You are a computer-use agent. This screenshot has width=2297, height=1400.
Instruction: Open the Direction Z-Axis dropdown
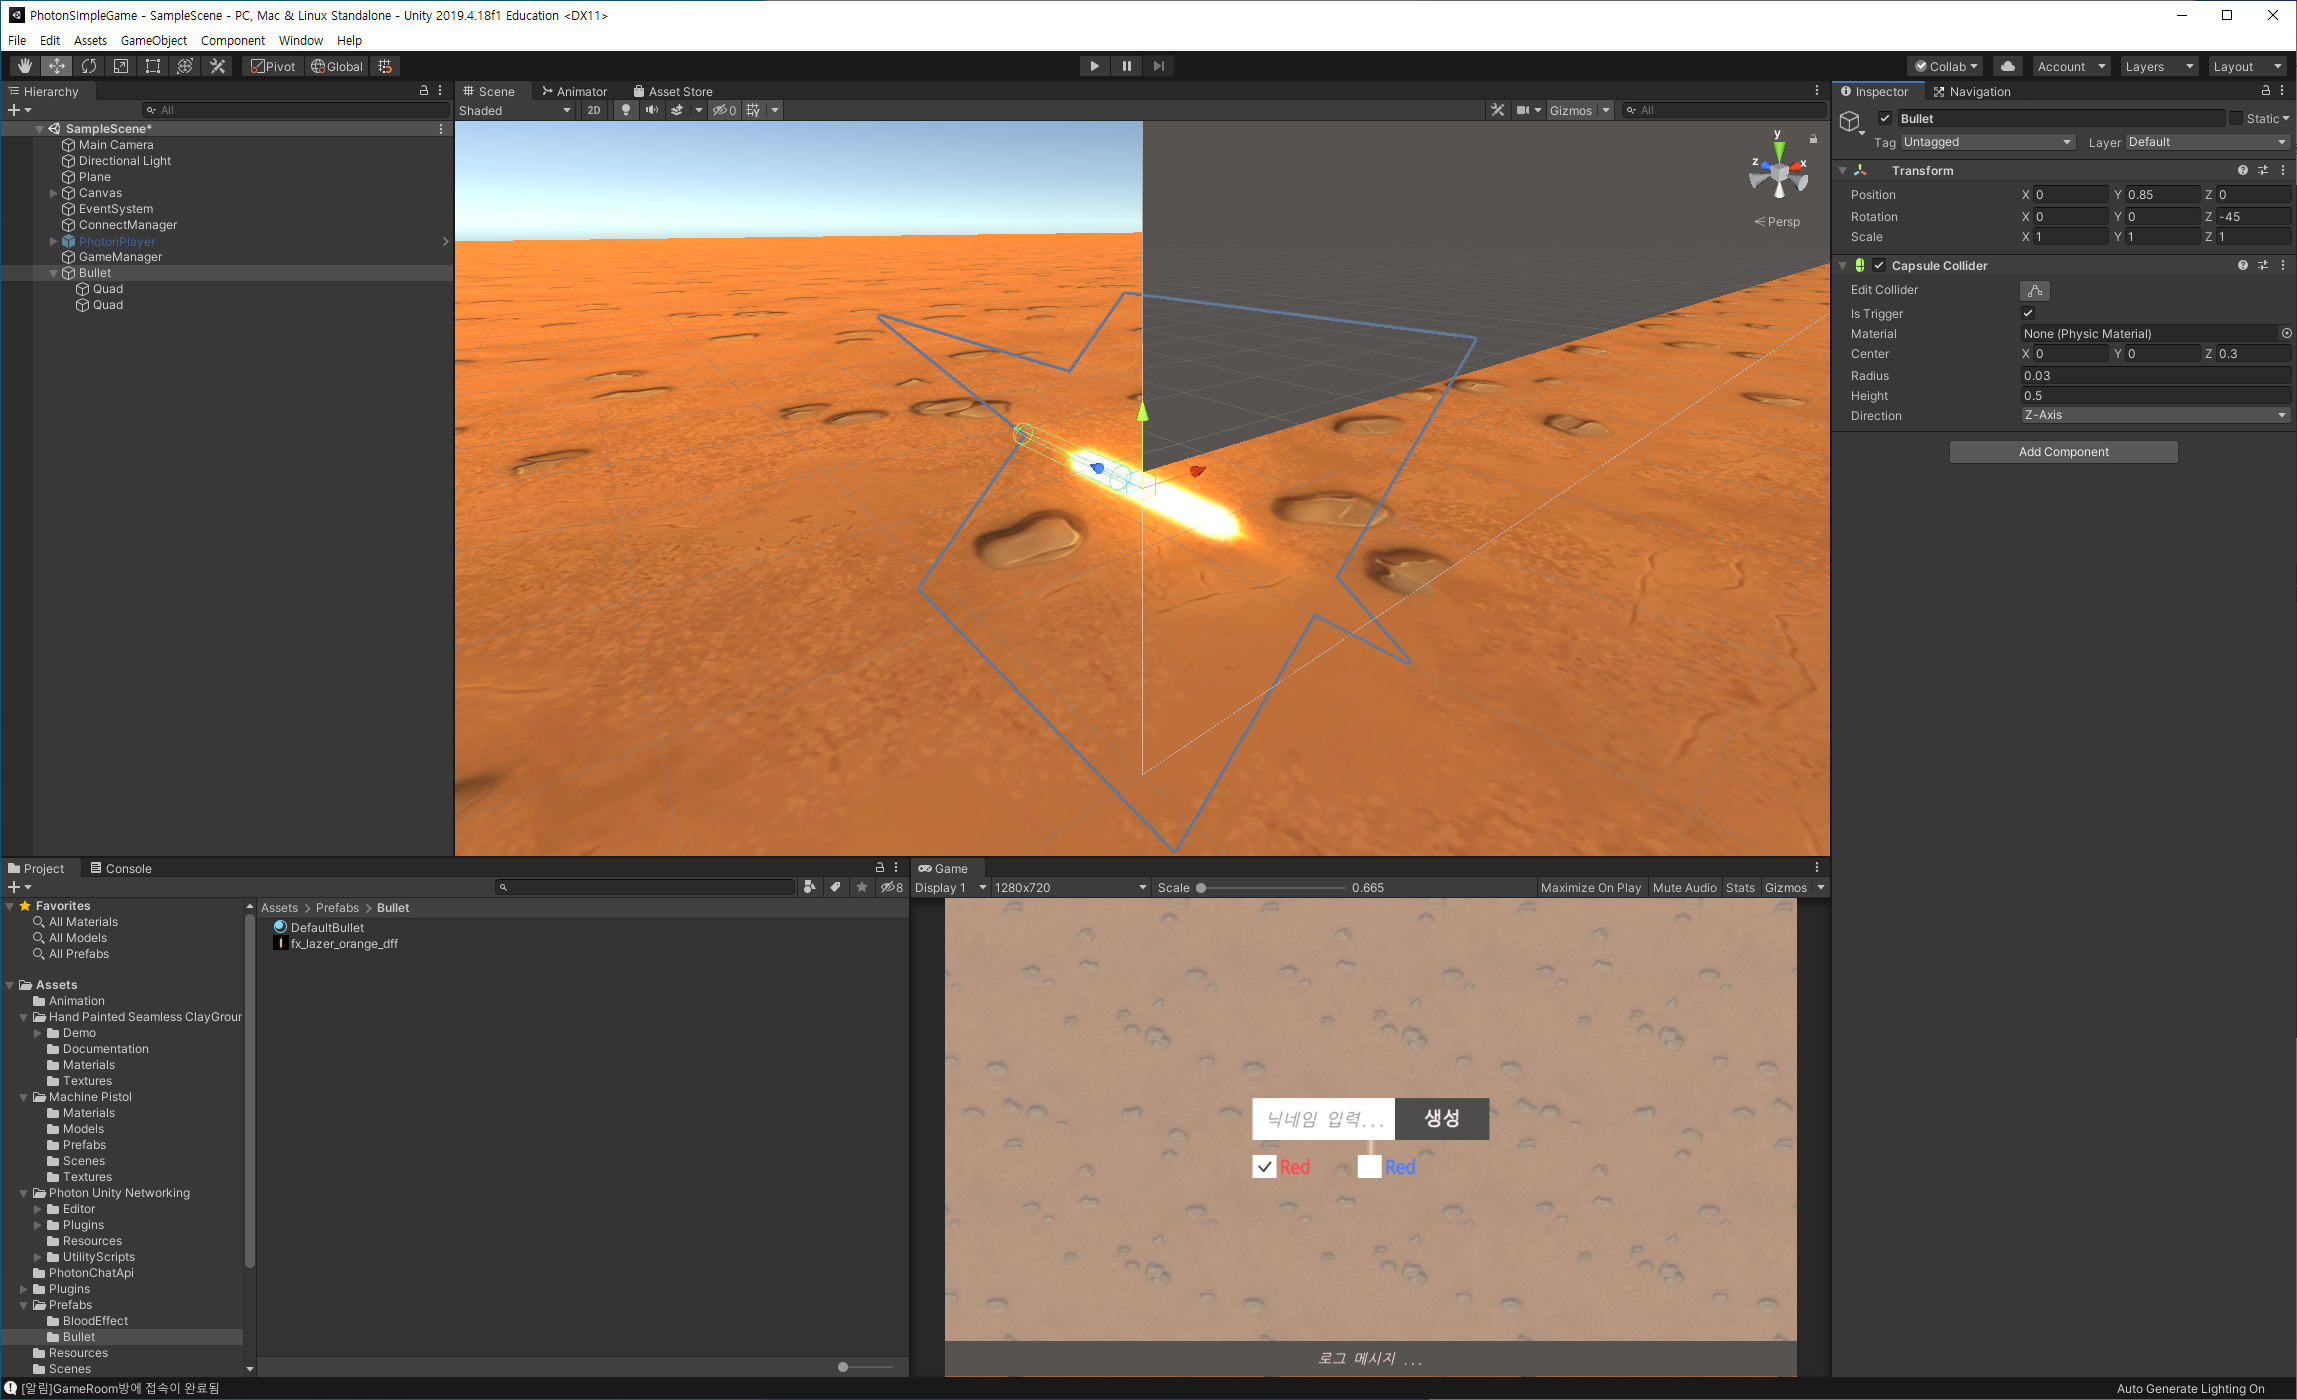click(2154, 415)
